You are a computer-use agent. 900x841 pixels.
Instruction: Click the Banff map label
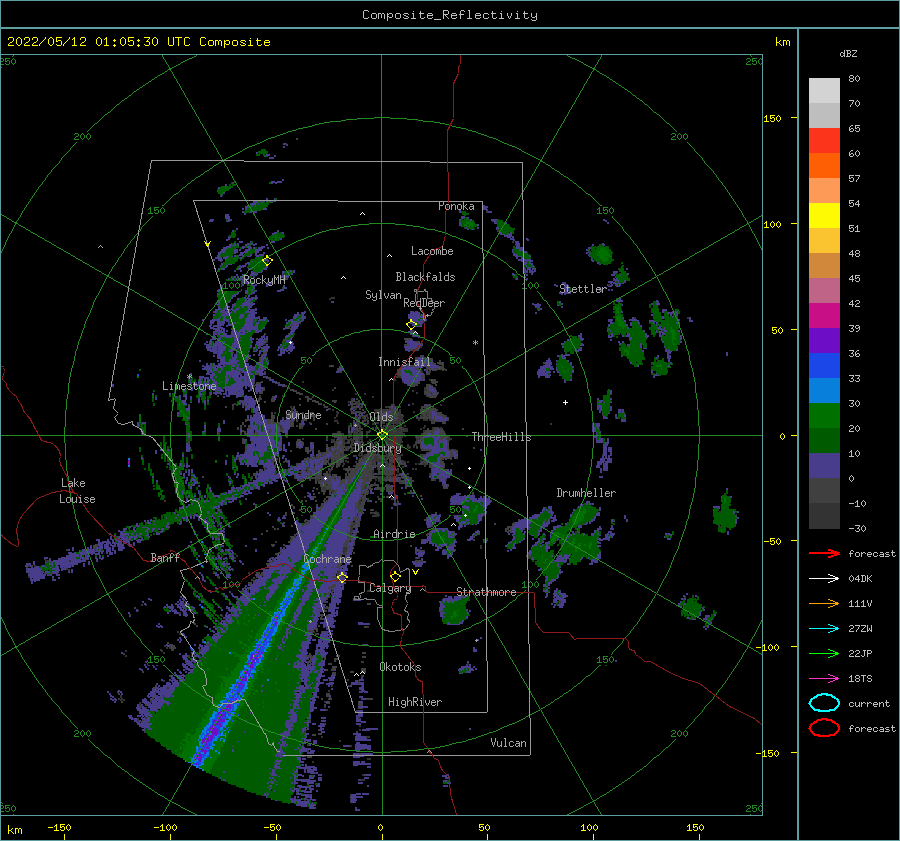(x=165, y=558)
